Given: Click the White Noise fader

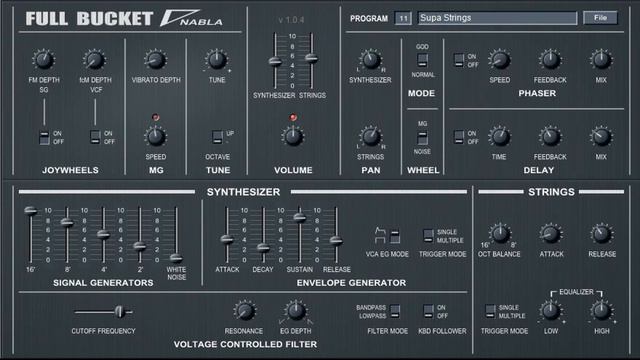Looking at the screenshot, I should [x=176, y=258].
